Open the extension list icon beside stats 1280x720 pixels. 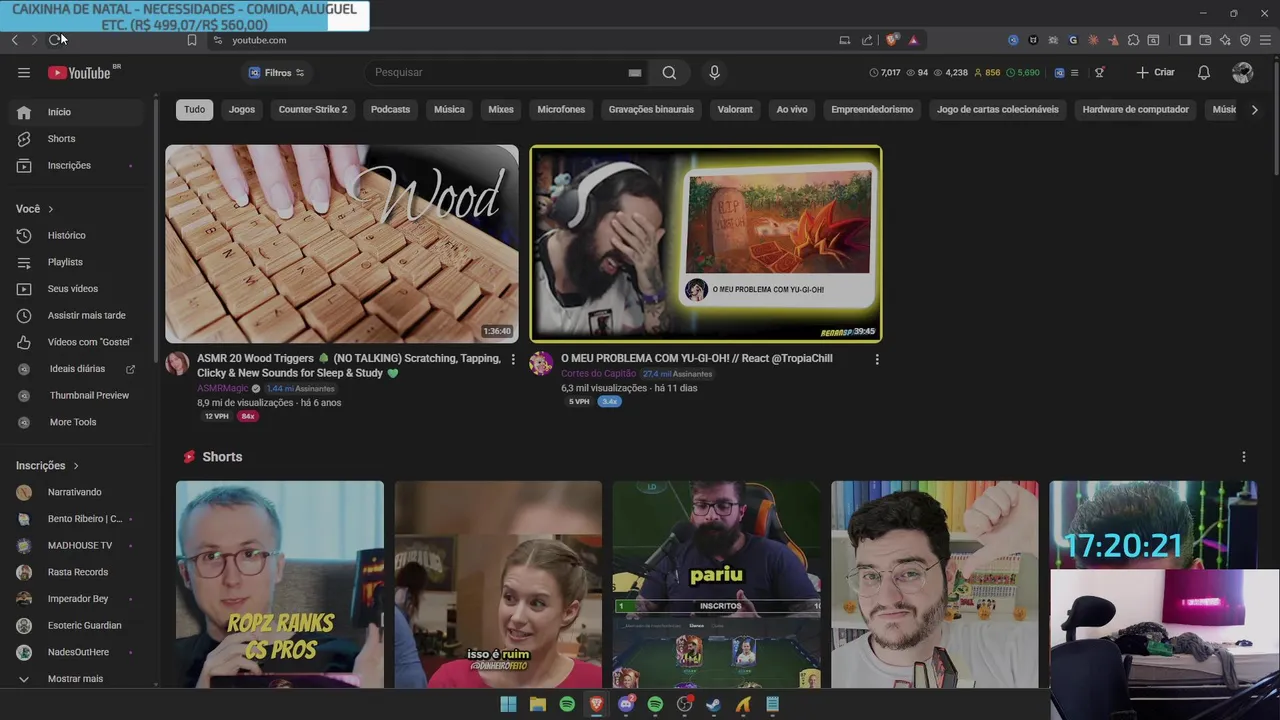tap(1075, 72)
